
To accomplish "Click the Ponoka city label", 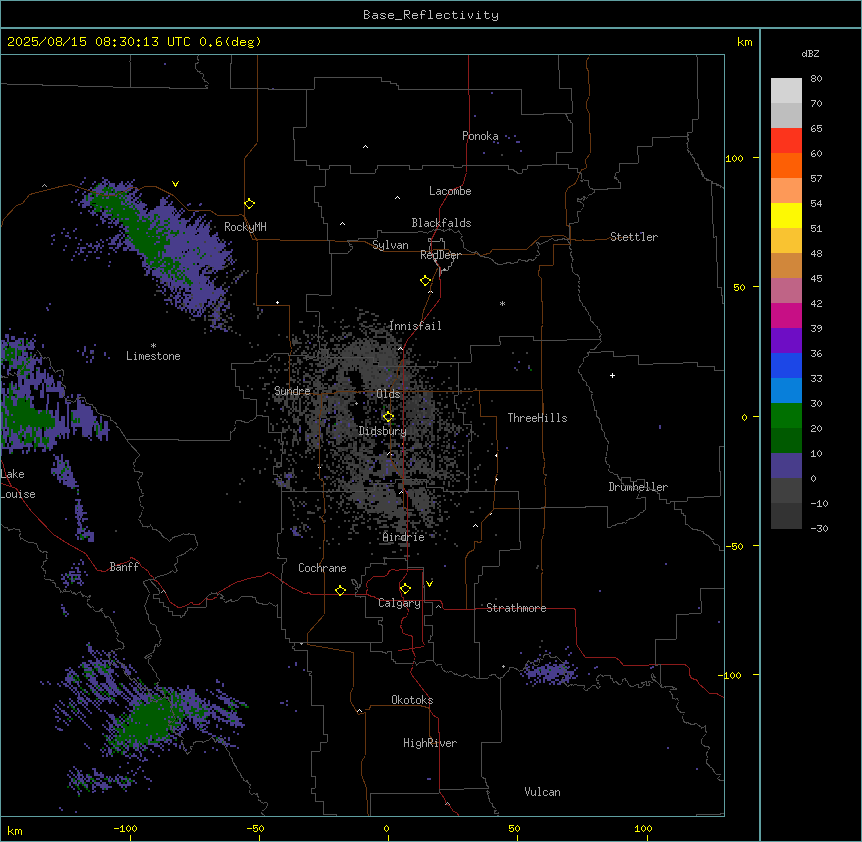I will tap(480, 136).
